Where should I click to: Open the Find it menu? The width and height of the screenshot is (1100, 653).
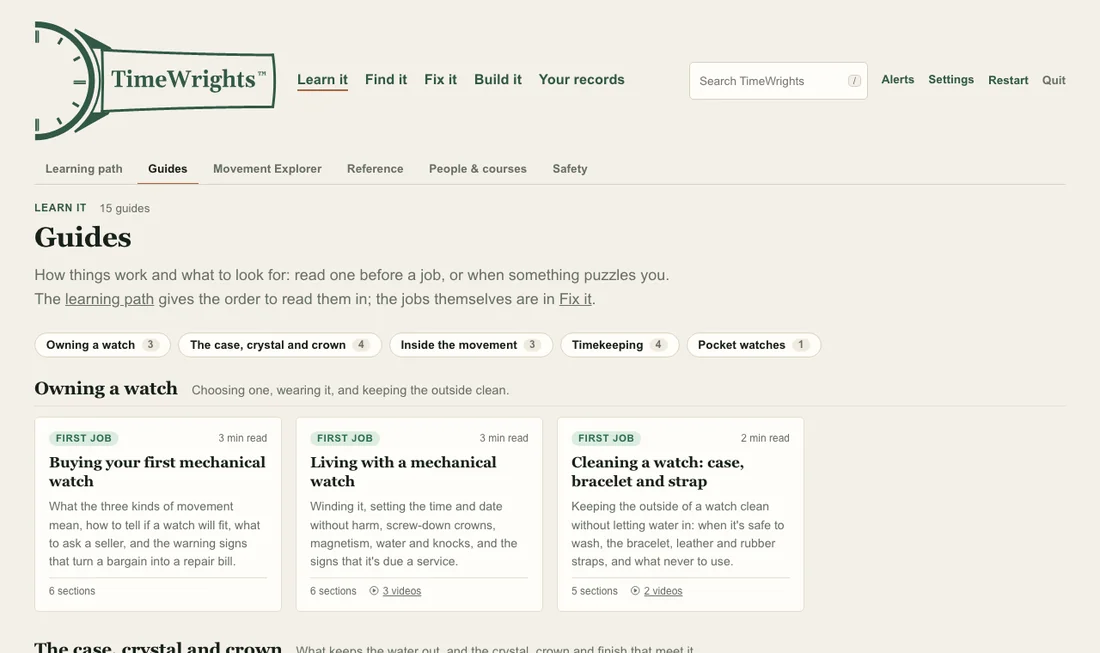(x=386, y=79)
